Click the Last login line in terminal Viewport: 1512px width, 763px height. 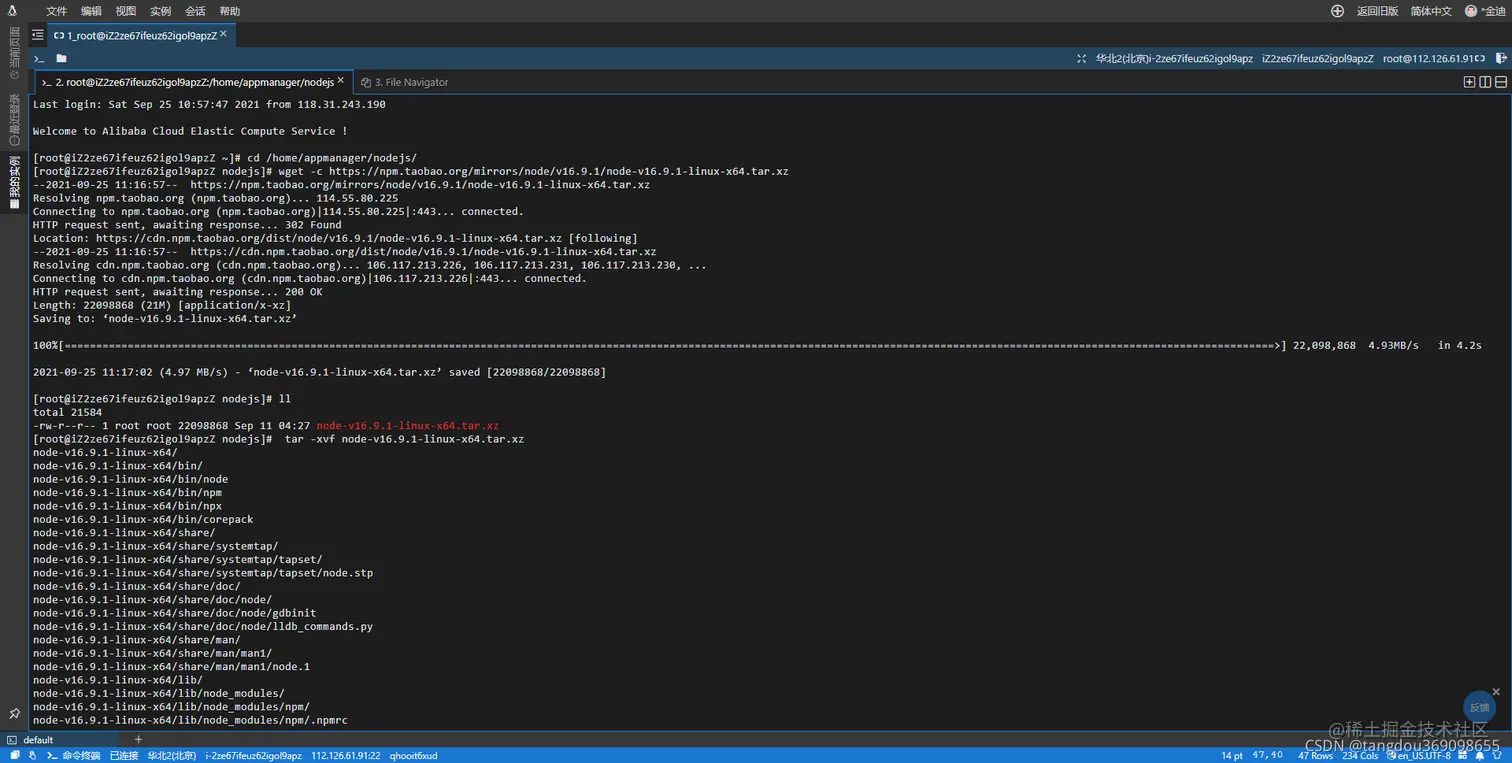click(209, 104)
